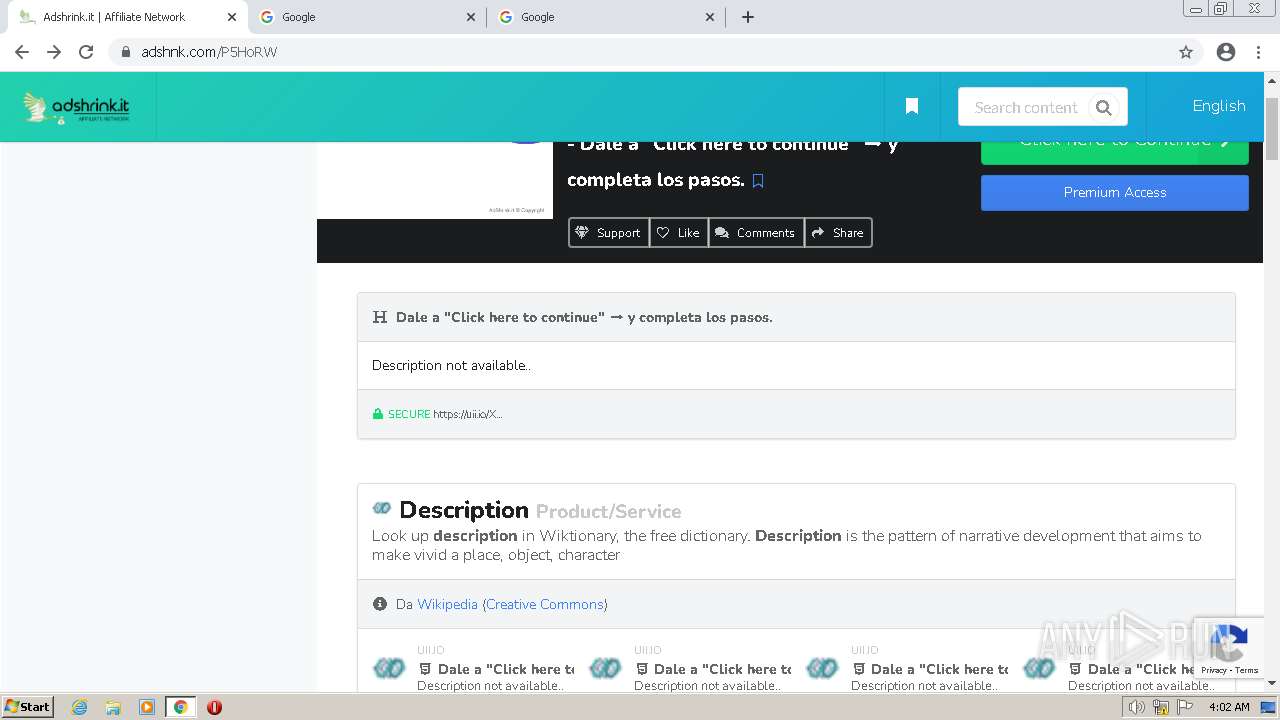Click the Support button
The height and width of the screenshot is (720, 1280).
[x=608, y=233]
